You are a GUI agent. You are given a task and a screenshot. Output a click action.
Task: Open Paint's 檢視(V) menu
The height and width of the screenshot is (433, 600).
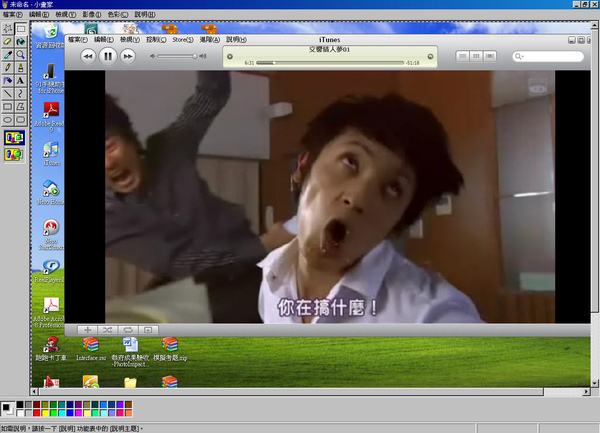pos(65,15)
